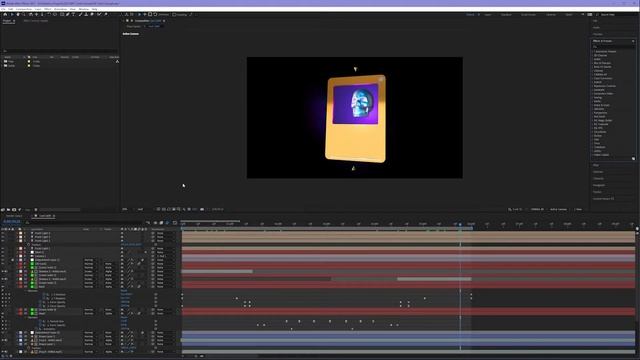This screenshot has height=360, width=640.
Task: Select the Perspective effects category
Action: (x=600, y=113)
